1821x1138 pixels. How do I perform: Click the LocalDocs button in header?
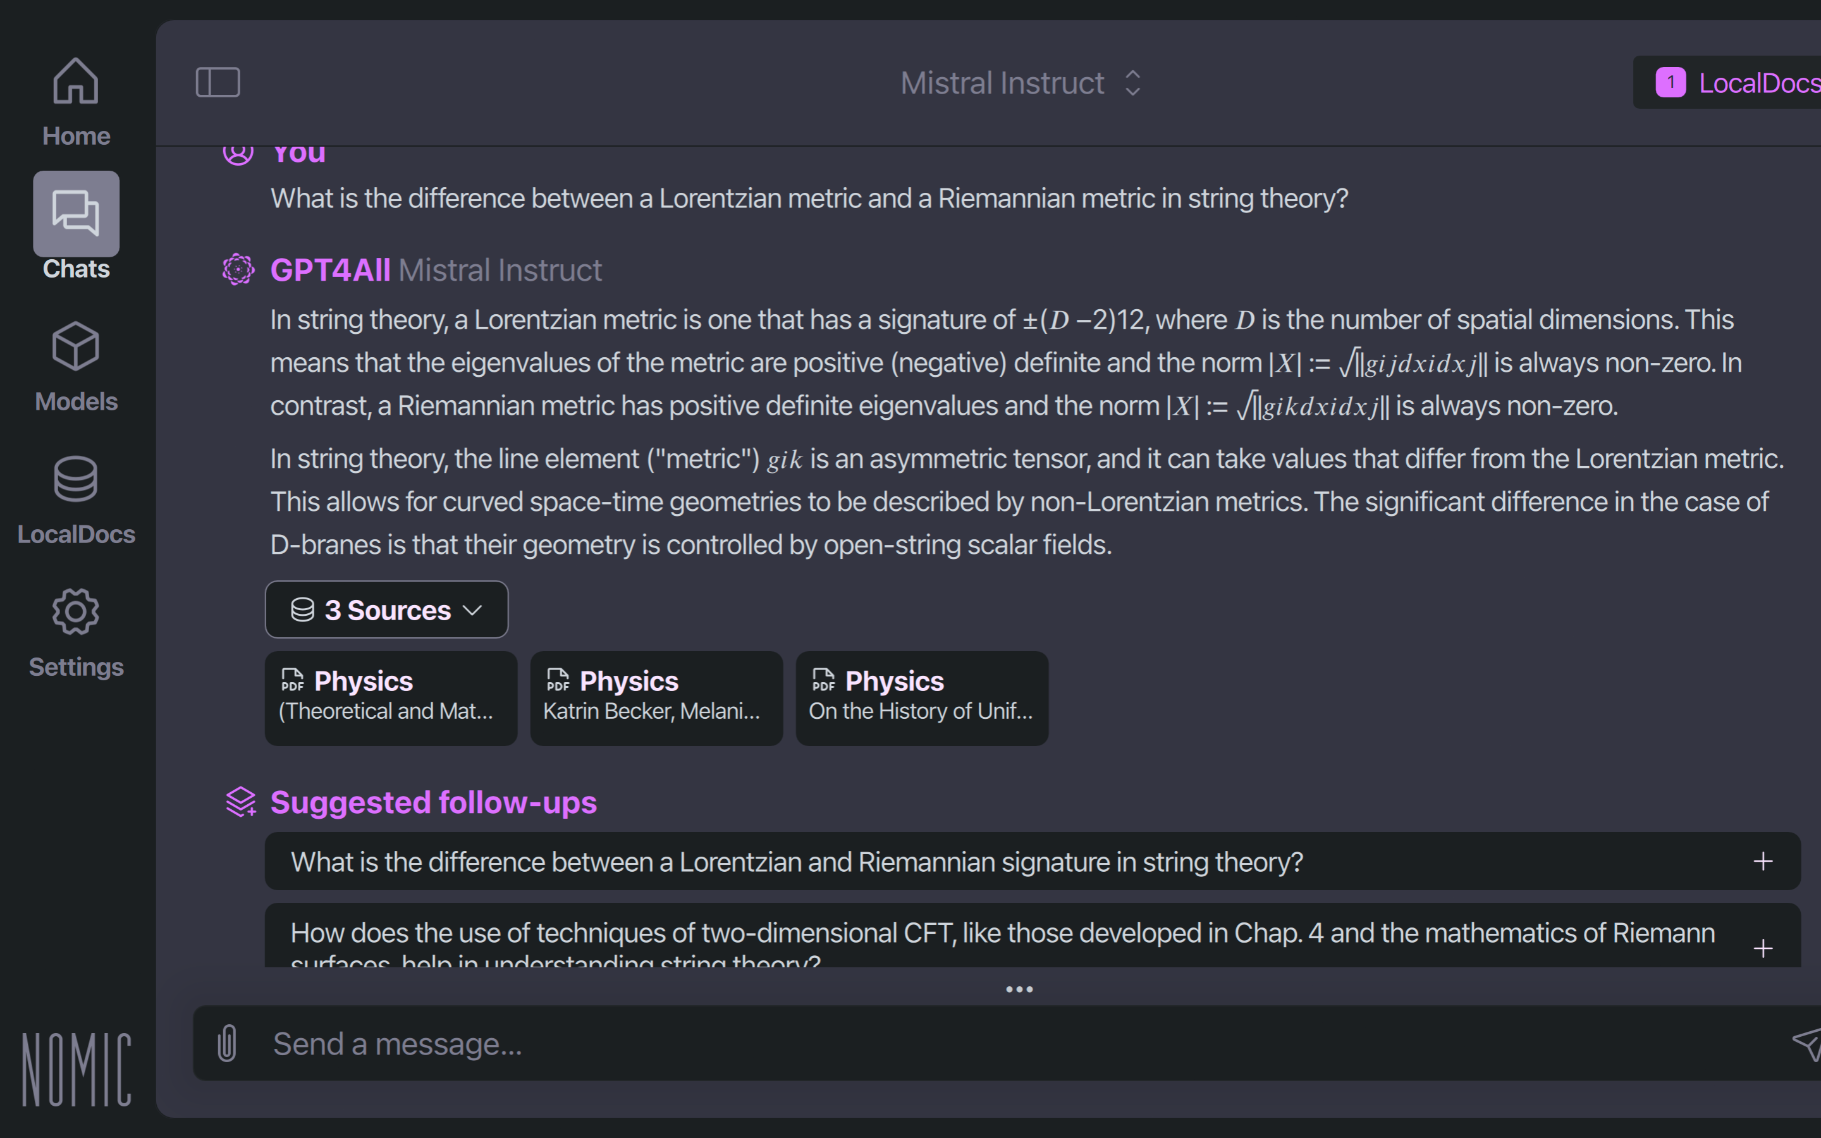tap(1738, 82)
